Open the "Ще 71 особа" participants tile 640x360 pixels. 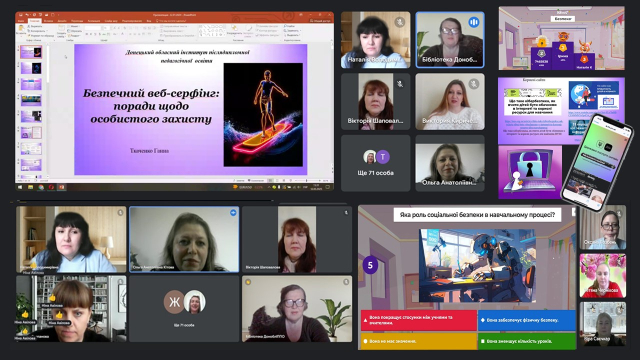click(x=376, y=163)
